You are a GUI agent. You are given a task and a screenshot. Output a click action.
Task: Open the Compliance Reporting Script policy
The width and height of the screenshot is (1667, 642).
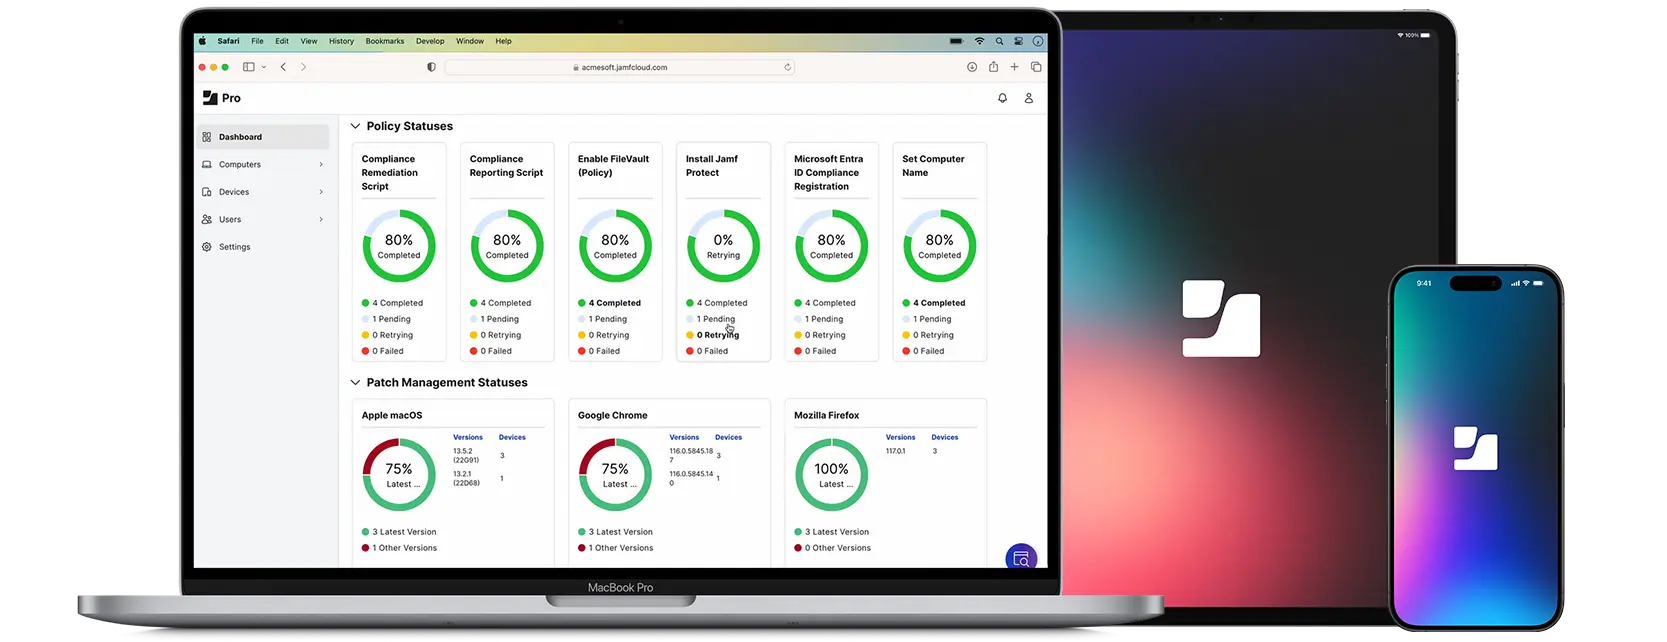(506, 166)
